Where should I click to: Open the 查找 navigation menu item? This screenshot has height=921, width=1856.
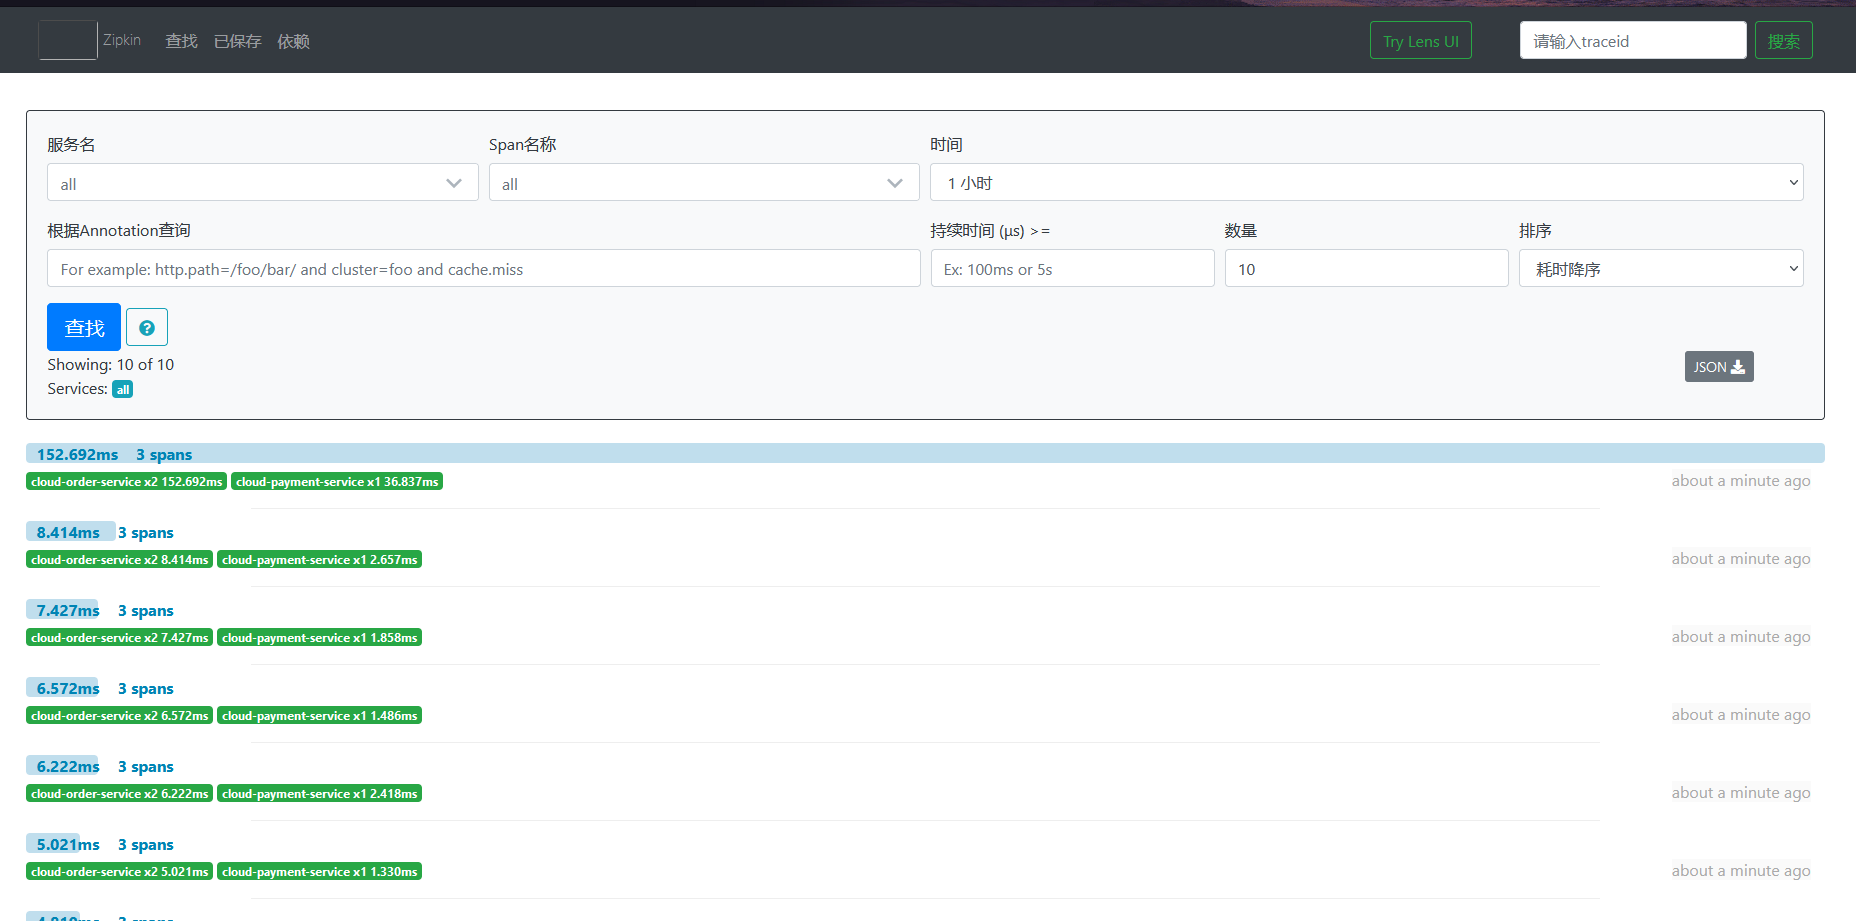181,41
